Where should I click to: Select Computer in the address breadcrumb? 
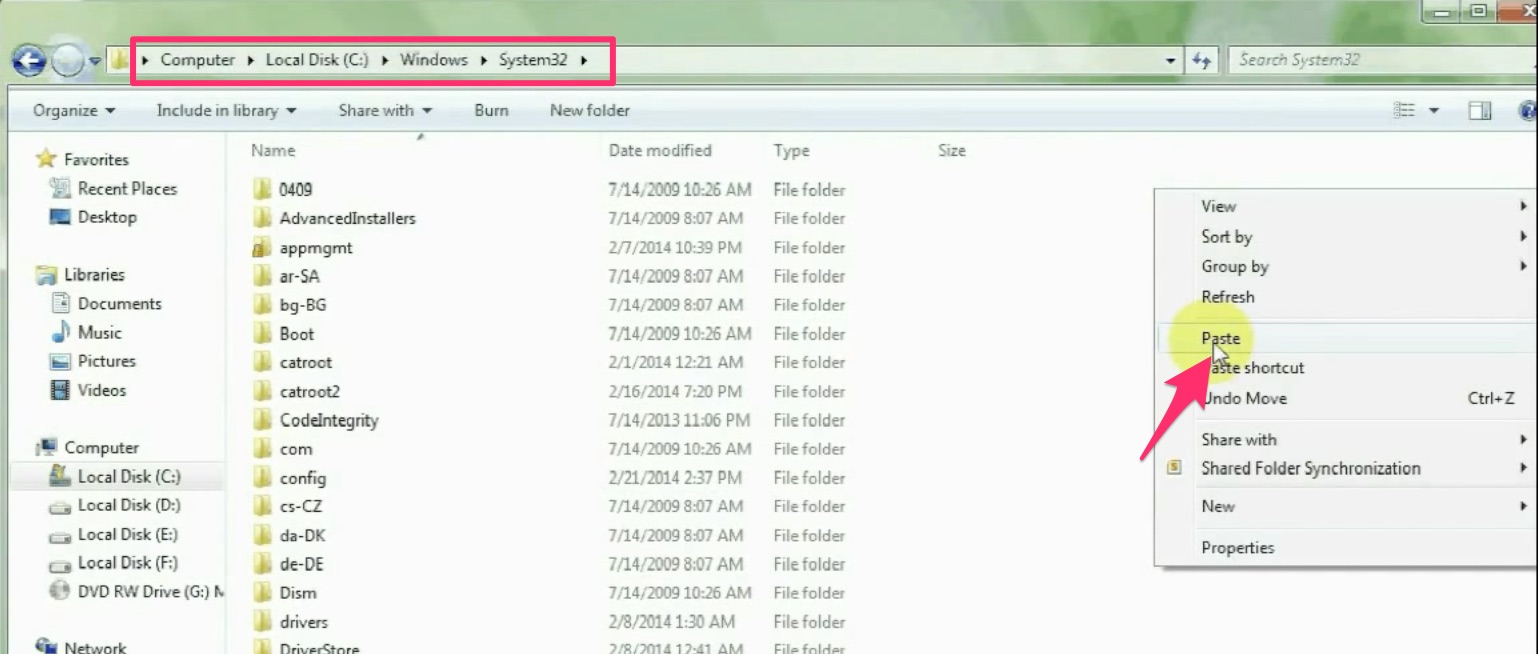click(197, 60)
